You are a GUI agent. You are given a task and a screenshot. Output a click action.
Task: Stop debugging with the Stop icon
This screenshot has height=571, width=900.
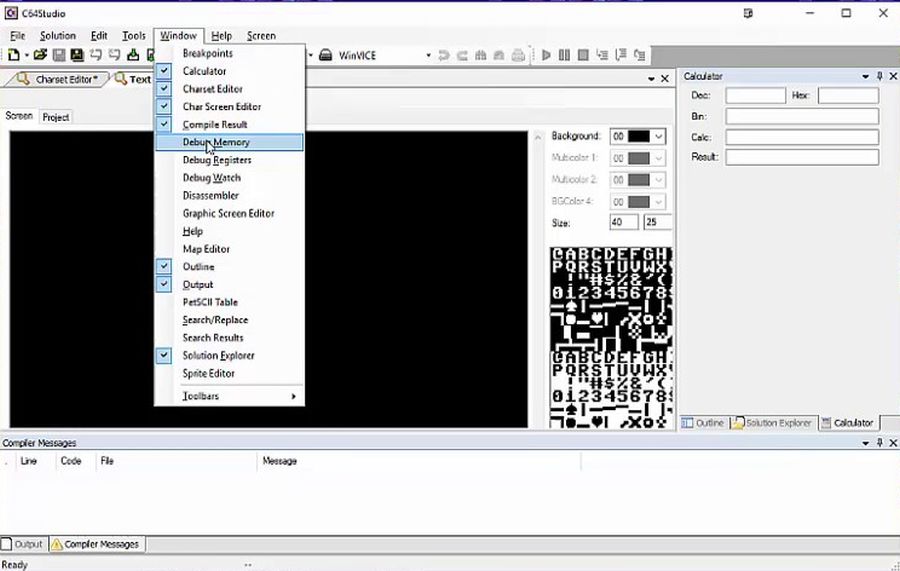583,55
